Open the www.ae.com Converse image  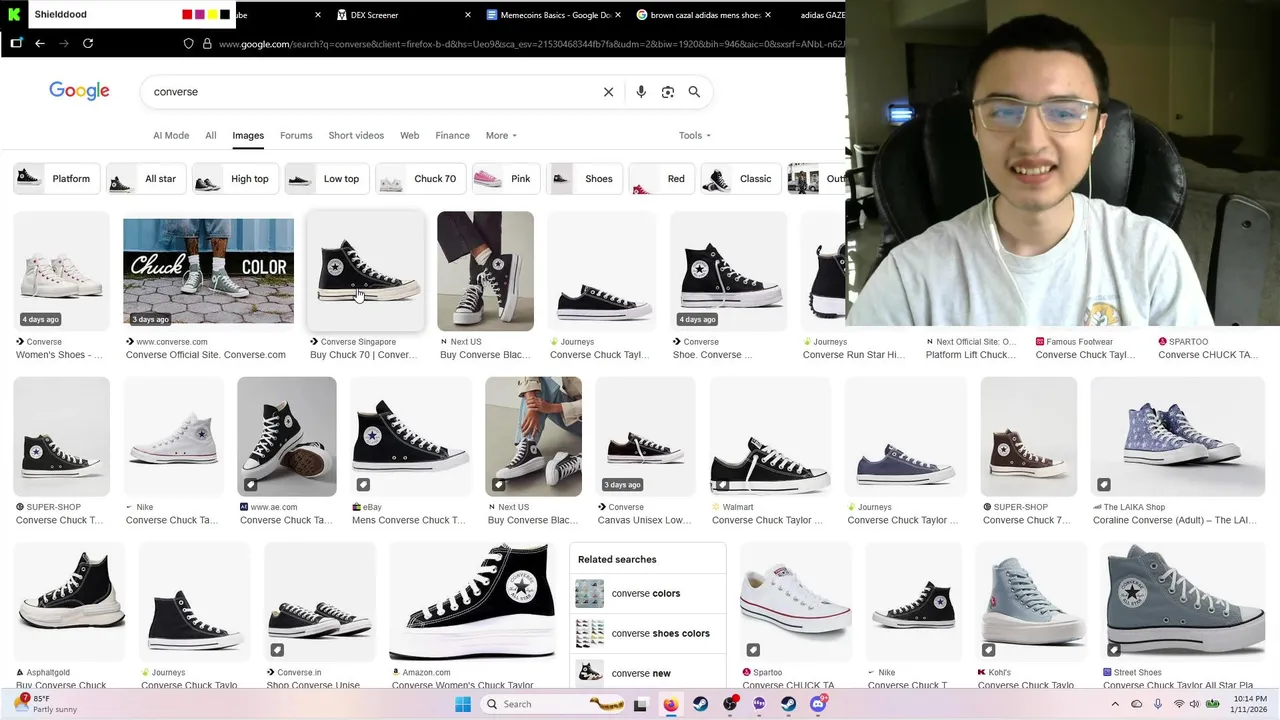(x=287, y=436)
